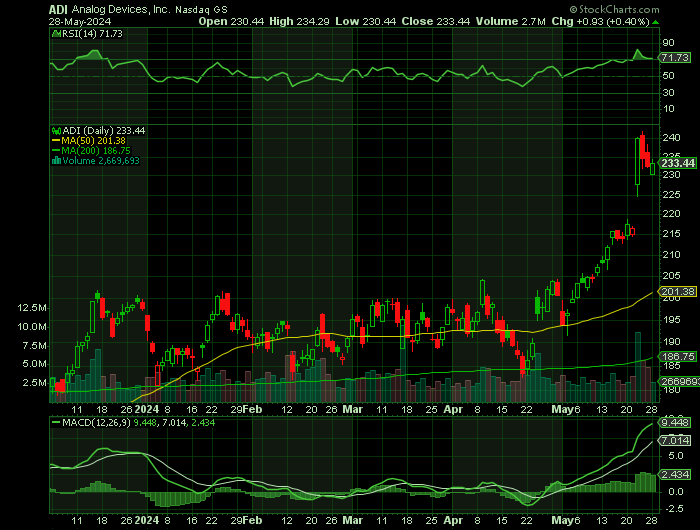Click the RSI(14) legend line icon
The height and width of the screenshot is (530, 700).
click(56, 33)
